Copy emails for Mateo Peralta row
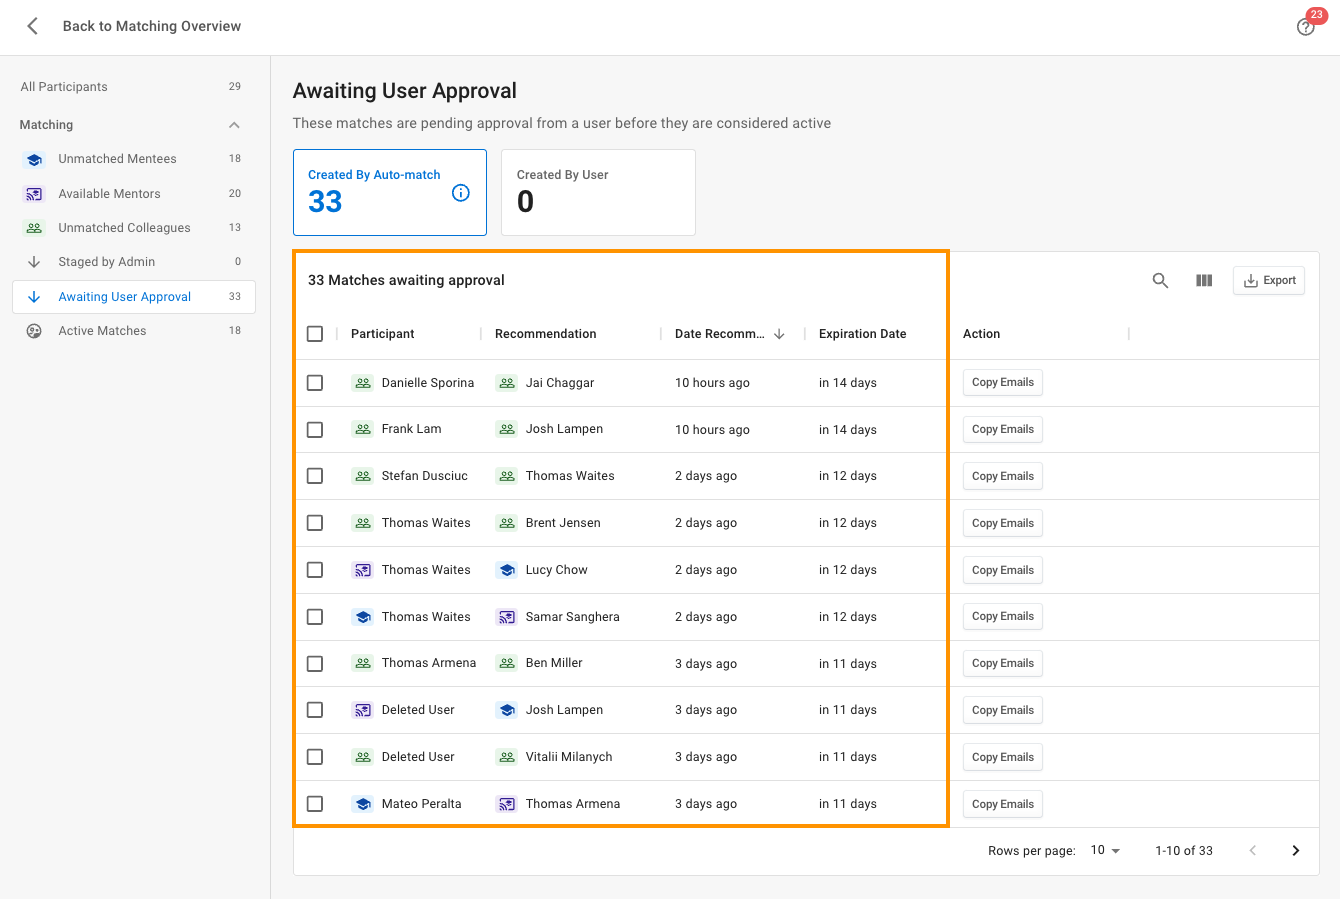 tap(1003, 804)
